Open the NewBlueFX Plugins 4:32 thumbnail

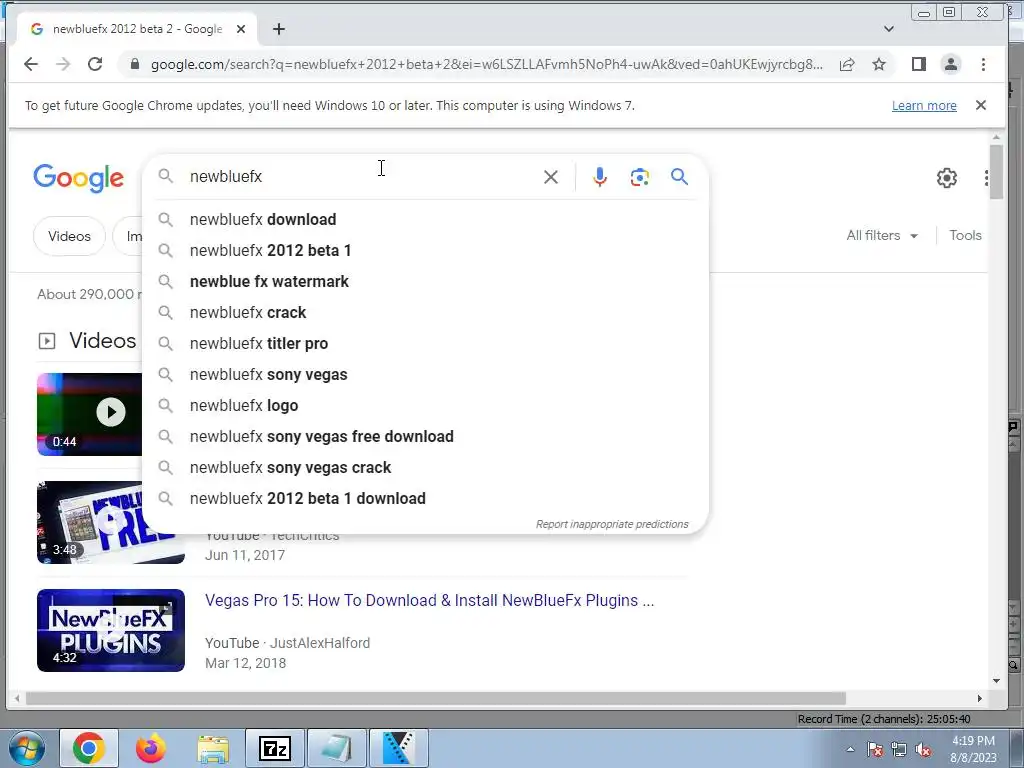point(111,630)
